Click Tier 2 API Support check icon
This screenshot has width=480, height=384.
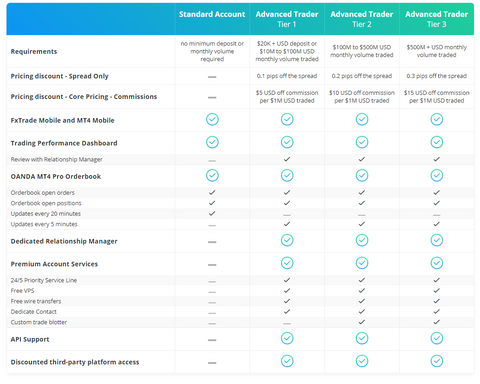pos(362,339)
